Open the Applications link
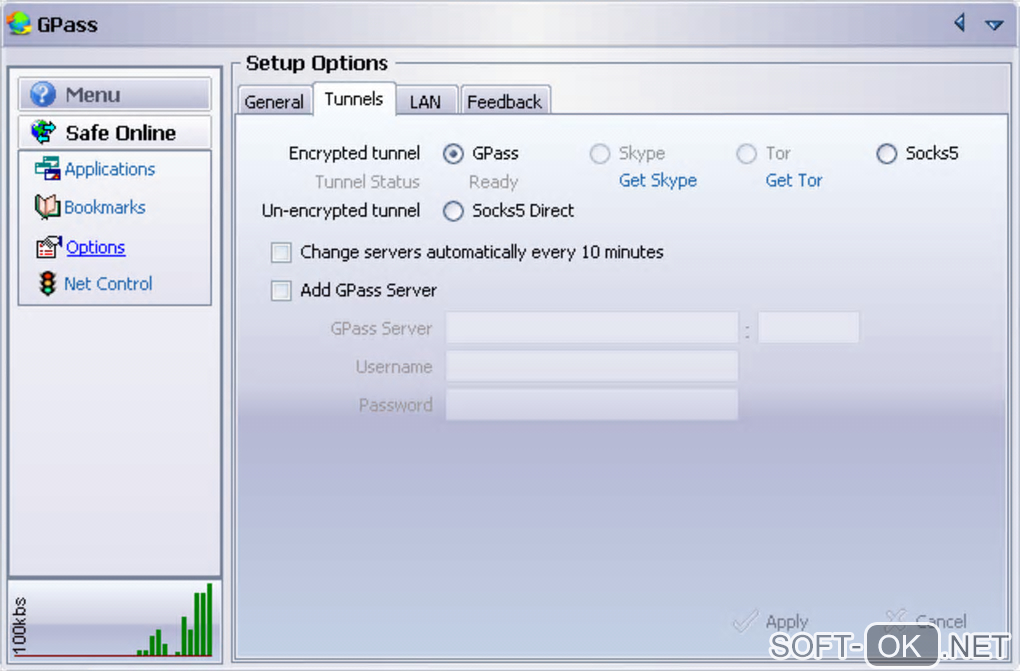1020x671 pixels. [109, 169]
